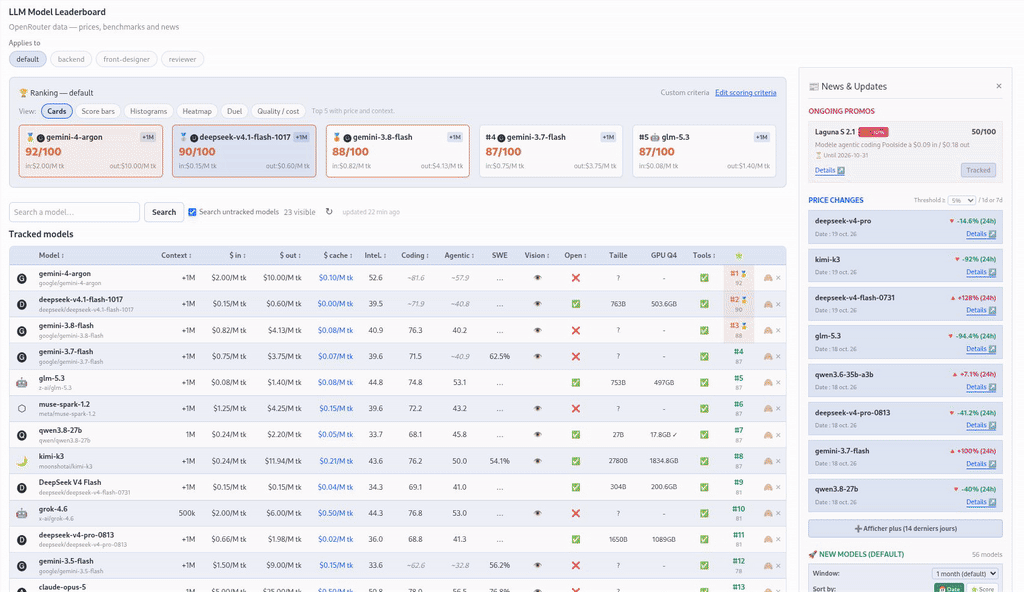Click the medal icon on gemini-4-argon card

pos(30,137)
